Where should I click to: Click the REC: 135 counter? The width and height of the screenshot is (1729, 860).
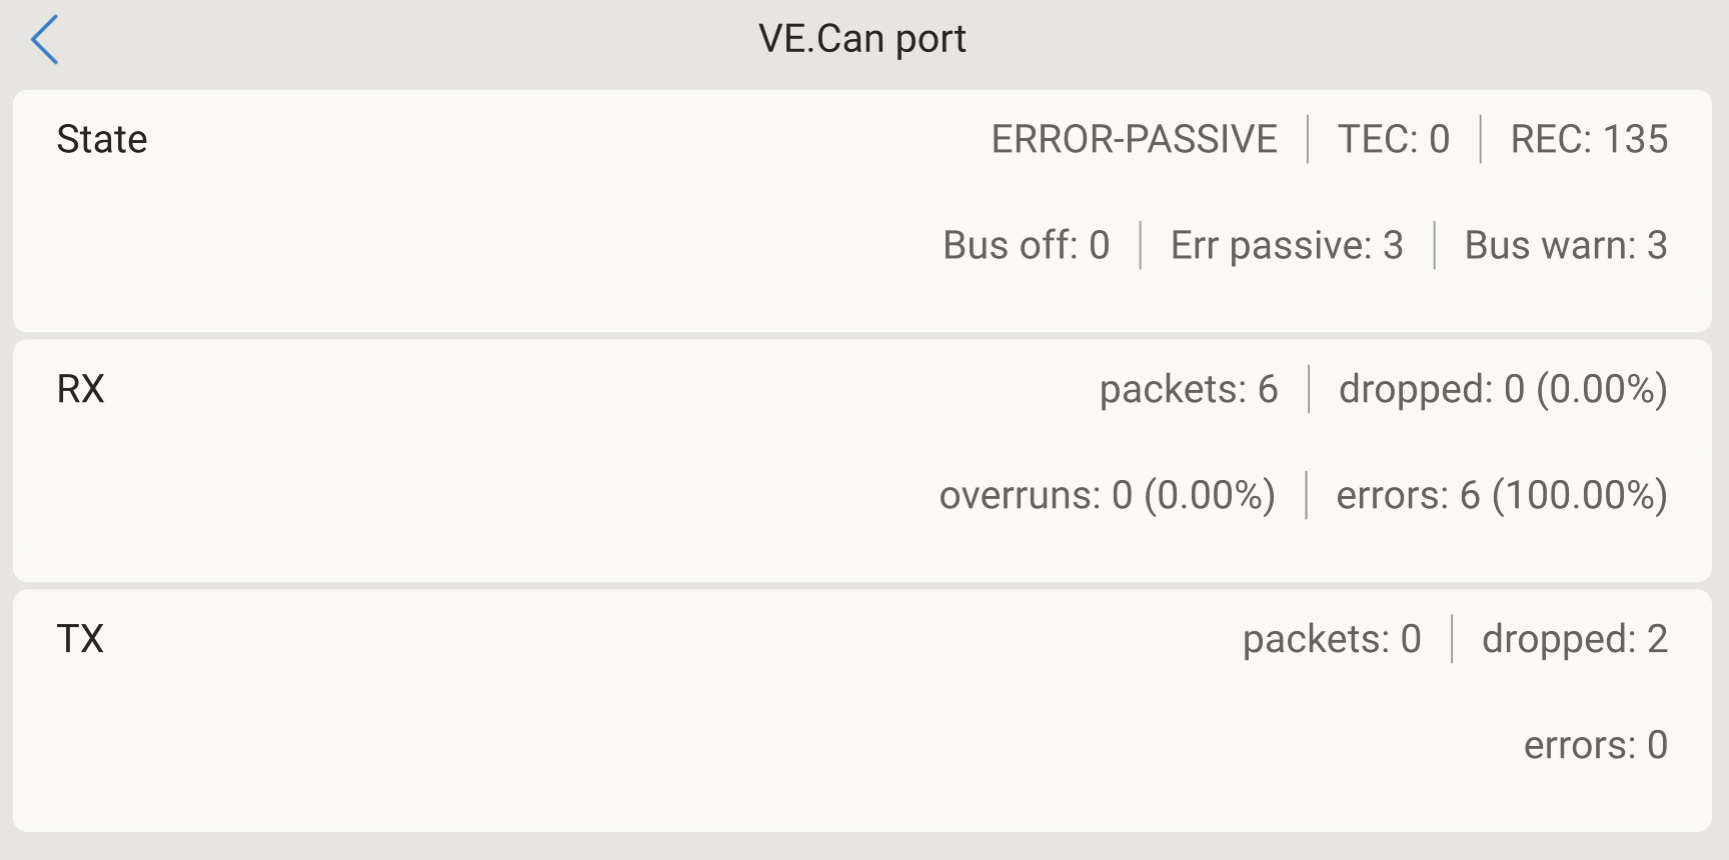[x=1589, y=139]
